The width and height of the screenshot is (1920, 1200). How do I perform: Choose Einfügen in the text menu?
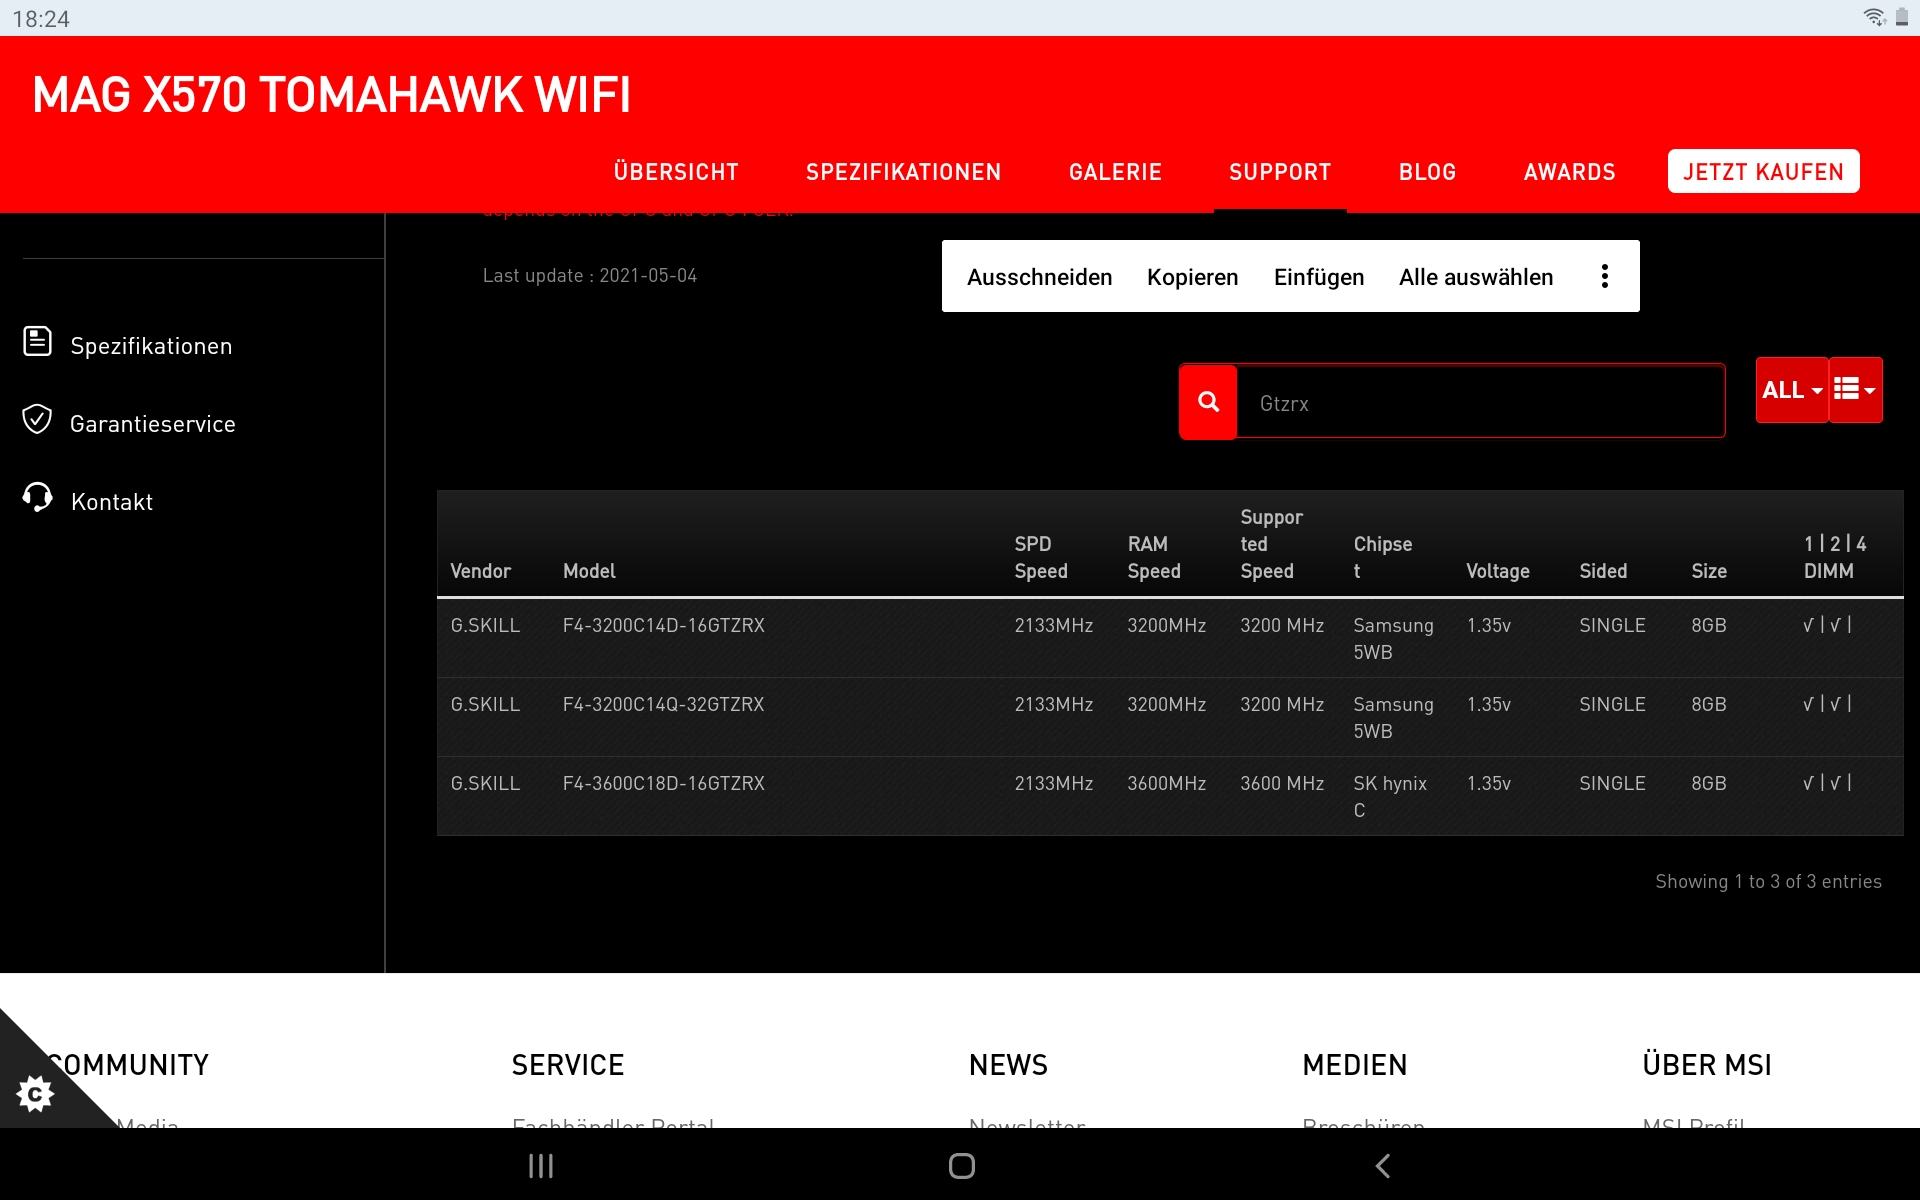[x=1318, y=277]
